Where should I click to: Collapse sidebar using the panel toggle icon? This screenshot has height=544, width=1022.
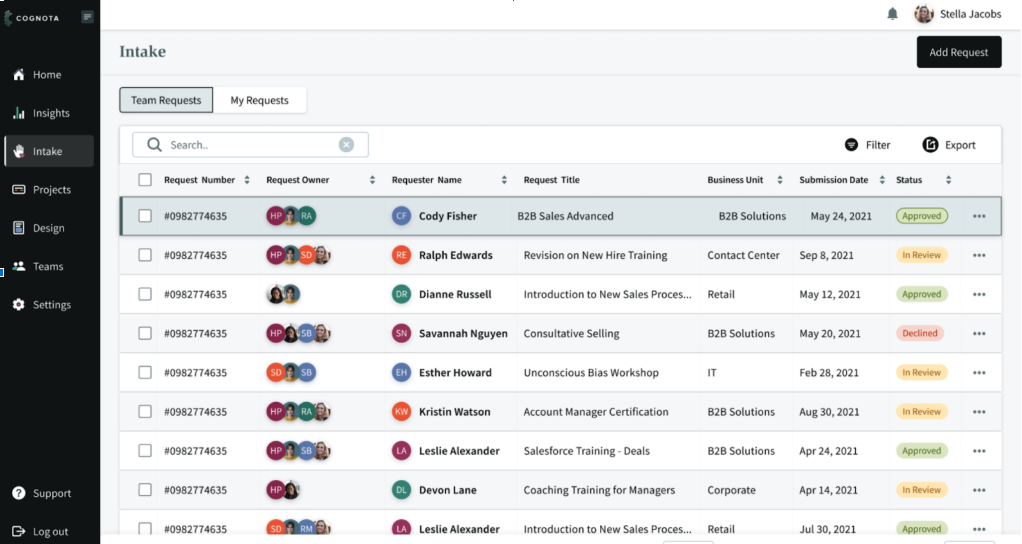pos(88,17)
